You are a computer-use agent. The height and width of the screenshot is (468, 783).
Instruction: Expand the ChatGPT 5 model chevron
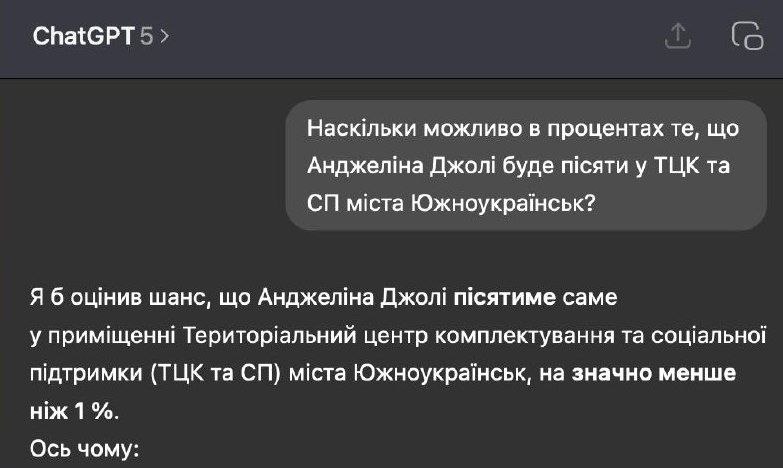(165, 36)
